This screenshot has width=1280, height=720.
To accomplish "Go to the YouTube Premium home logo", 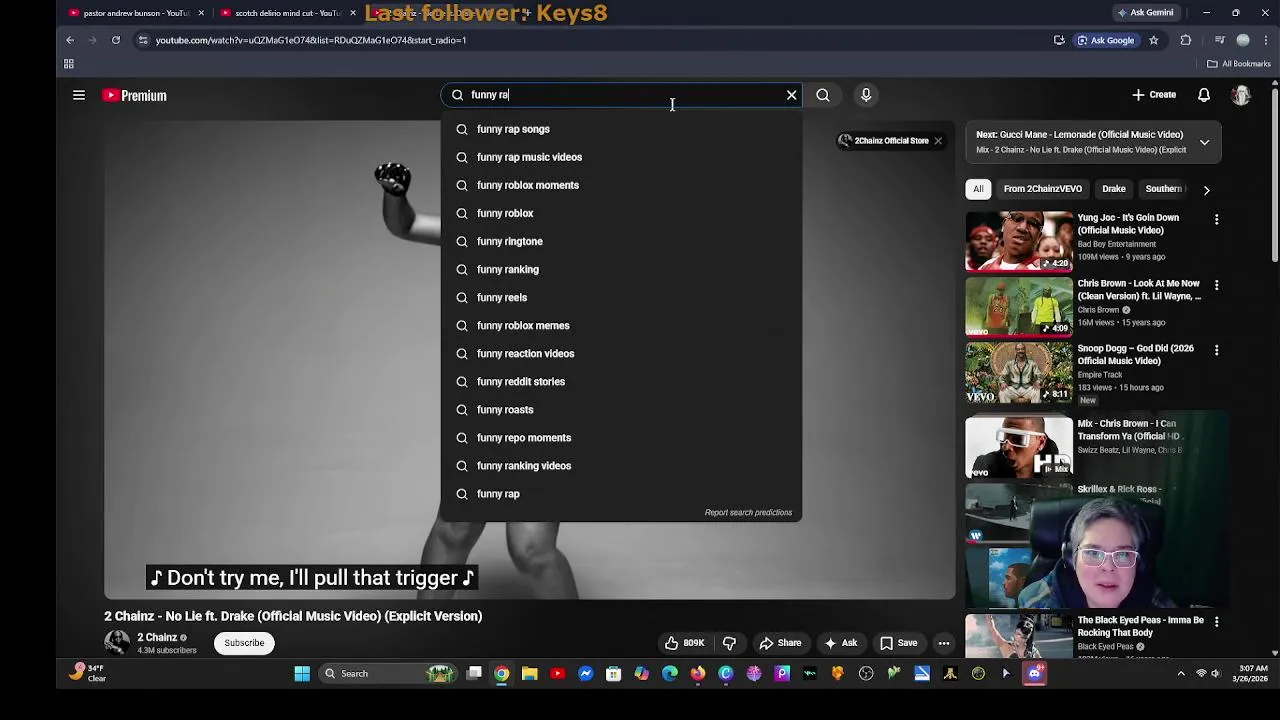I will [135, 95].
